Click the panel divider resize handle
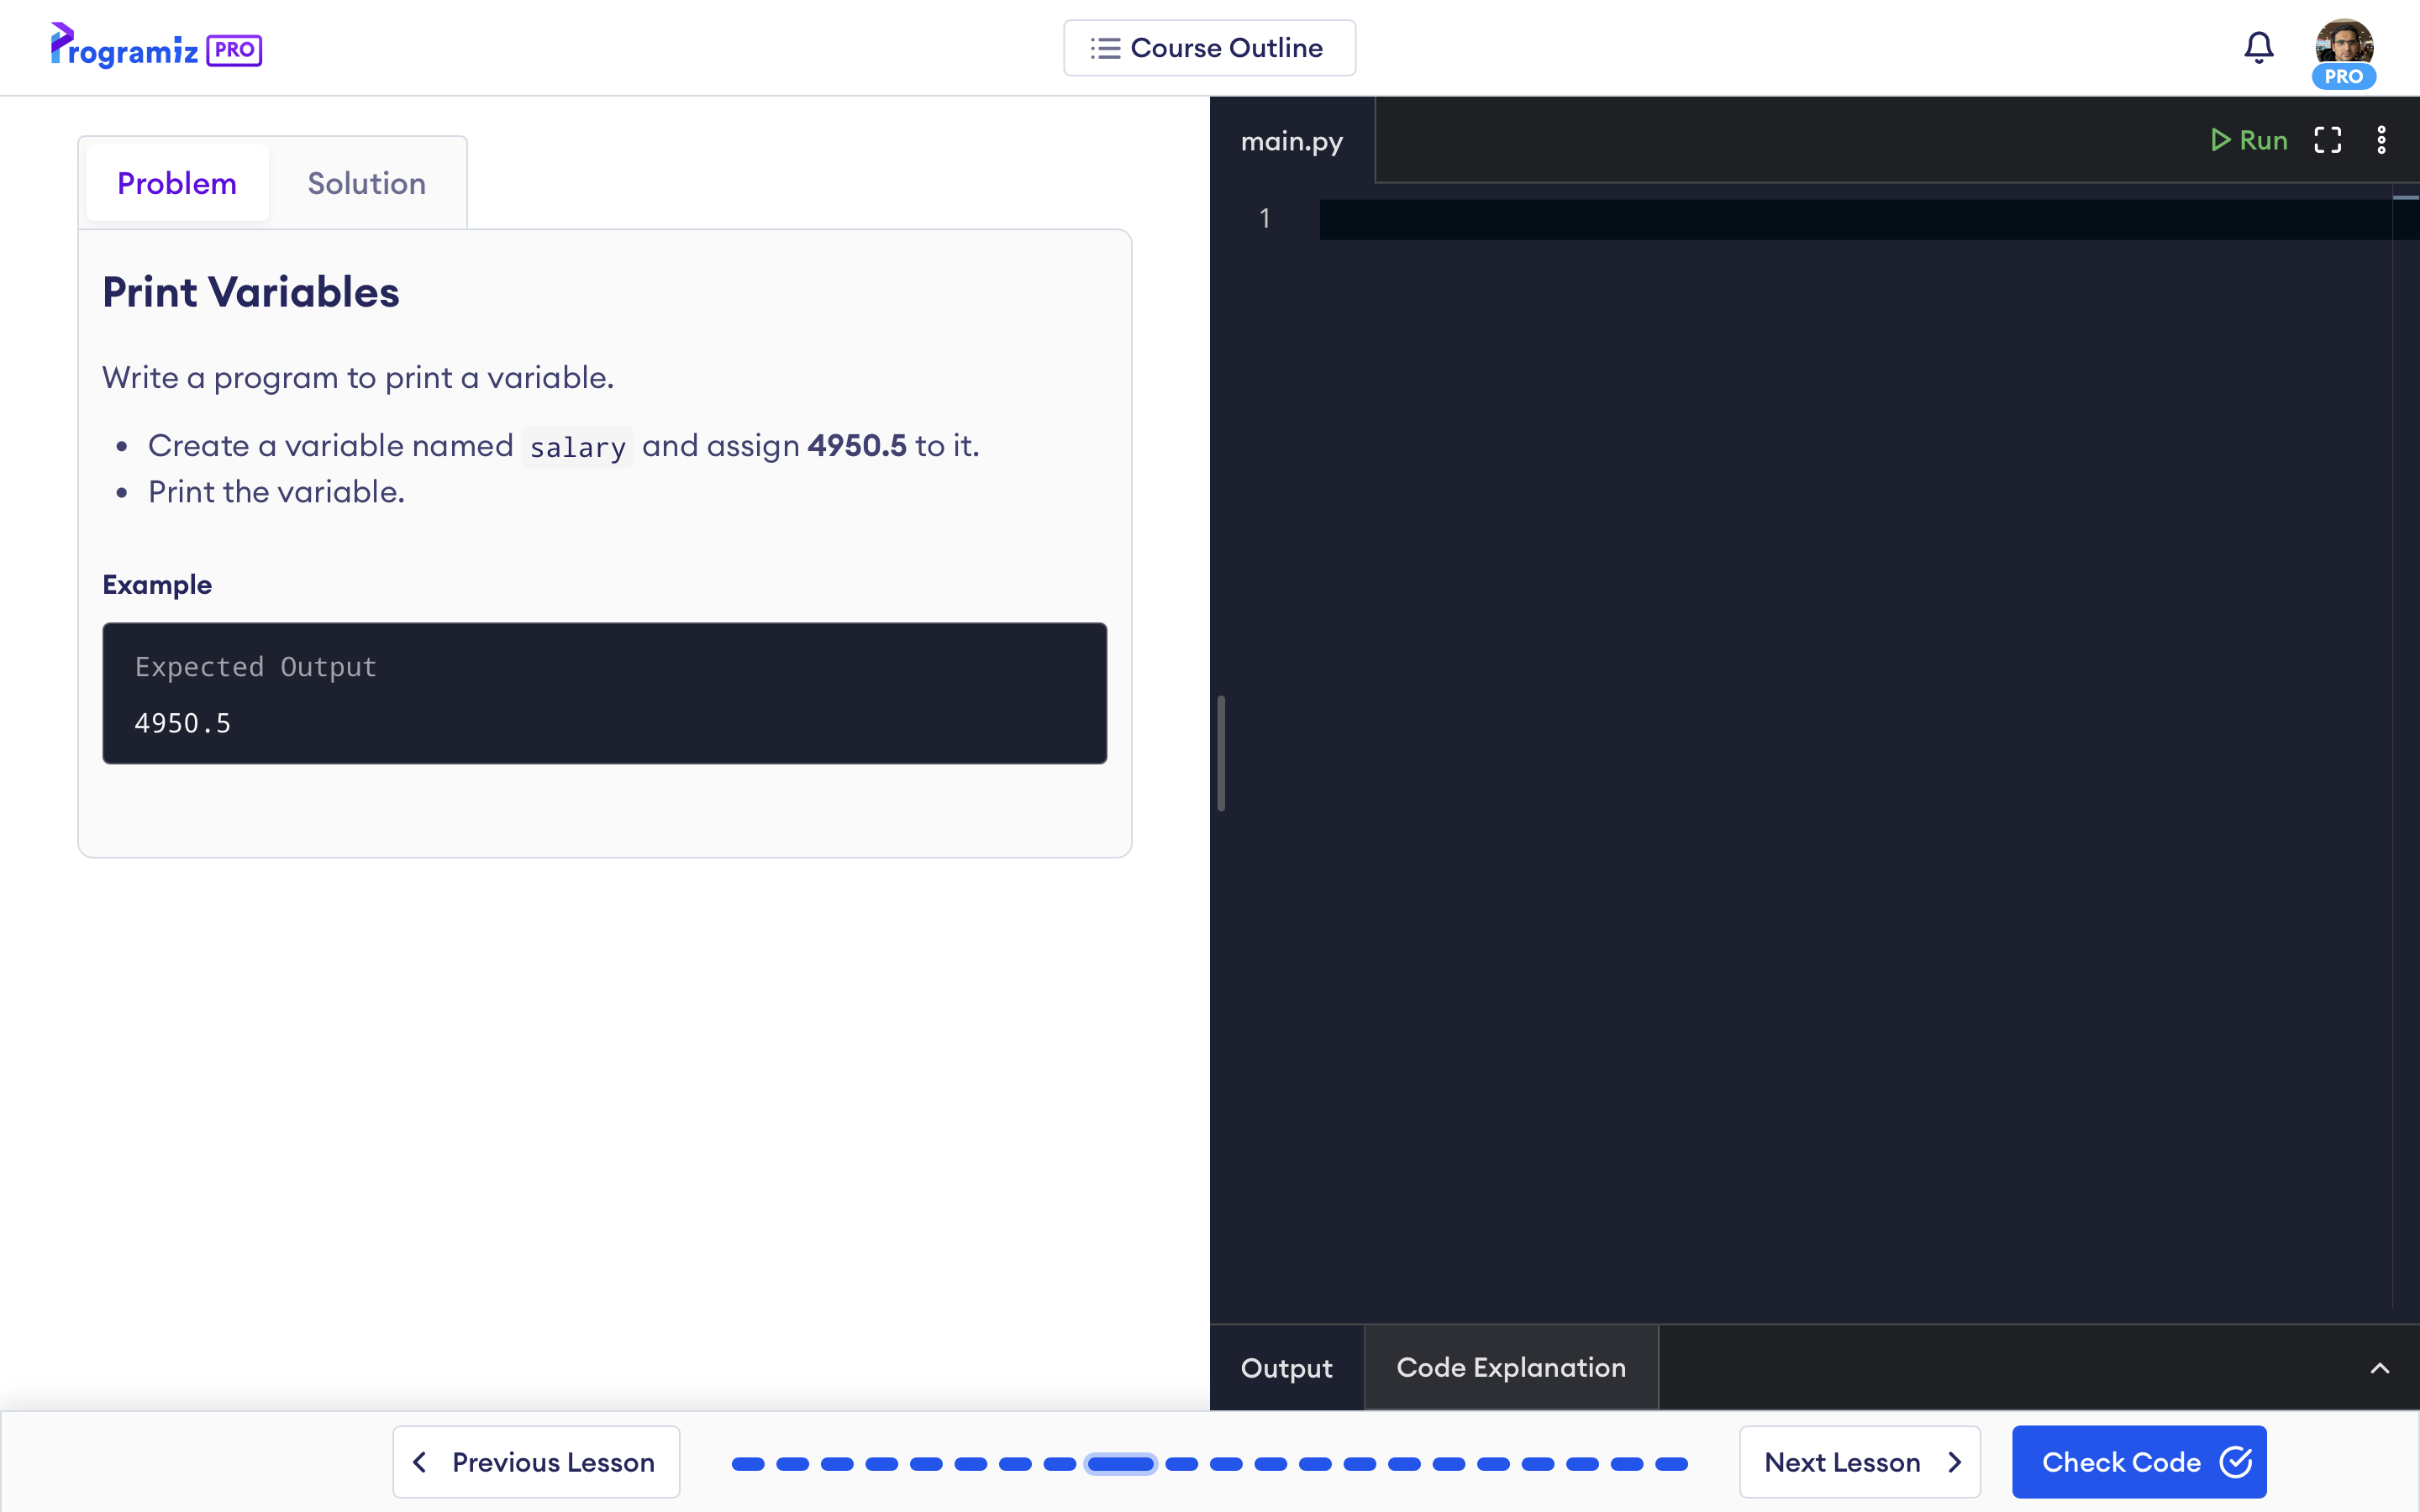Image resolution: width=2420 pixels, height=1512 pixels. tap(1221, 753)
